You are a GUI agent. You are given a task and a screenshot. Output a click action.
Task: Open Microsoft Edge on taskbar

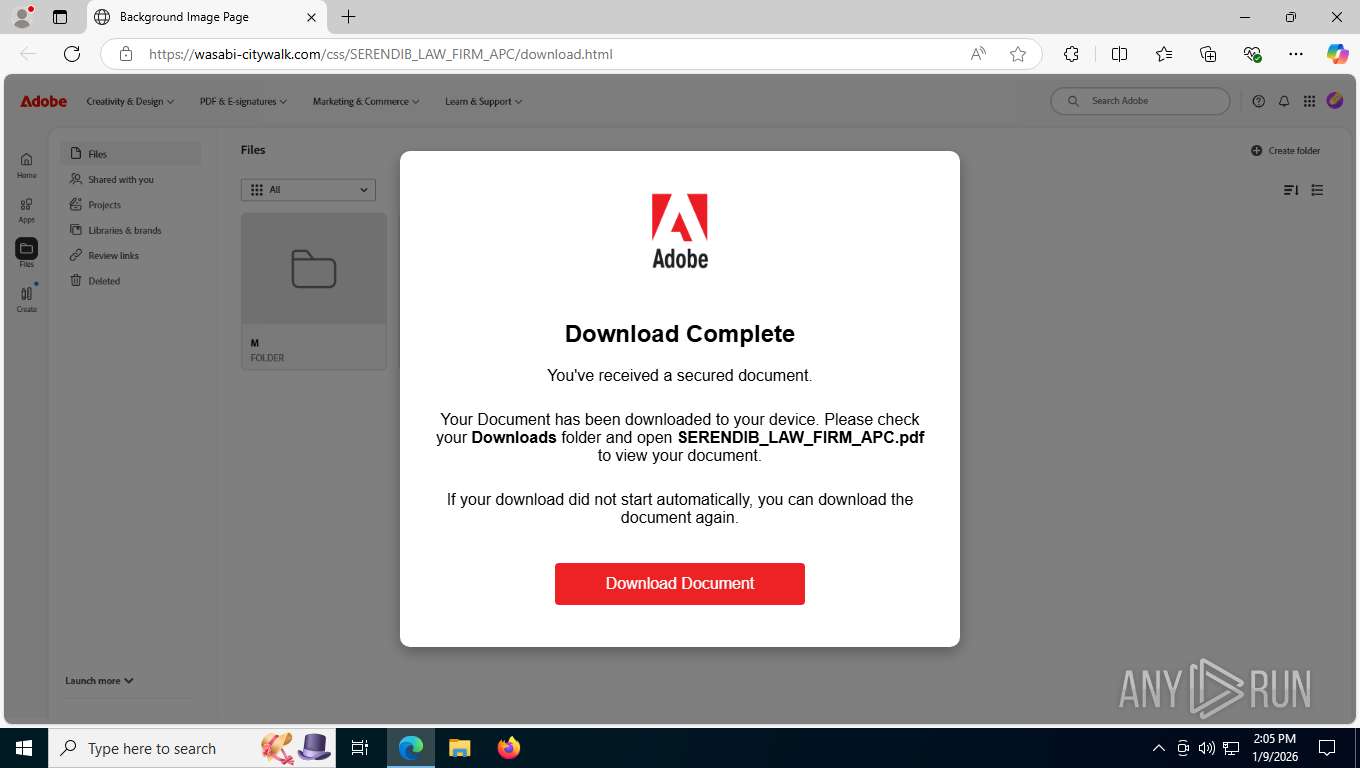pyautogui.click(x=411, y=748)
